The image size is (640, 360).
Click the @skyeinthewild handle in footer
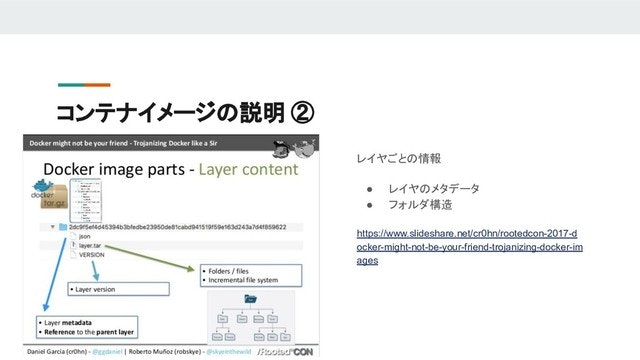point(229,351)
